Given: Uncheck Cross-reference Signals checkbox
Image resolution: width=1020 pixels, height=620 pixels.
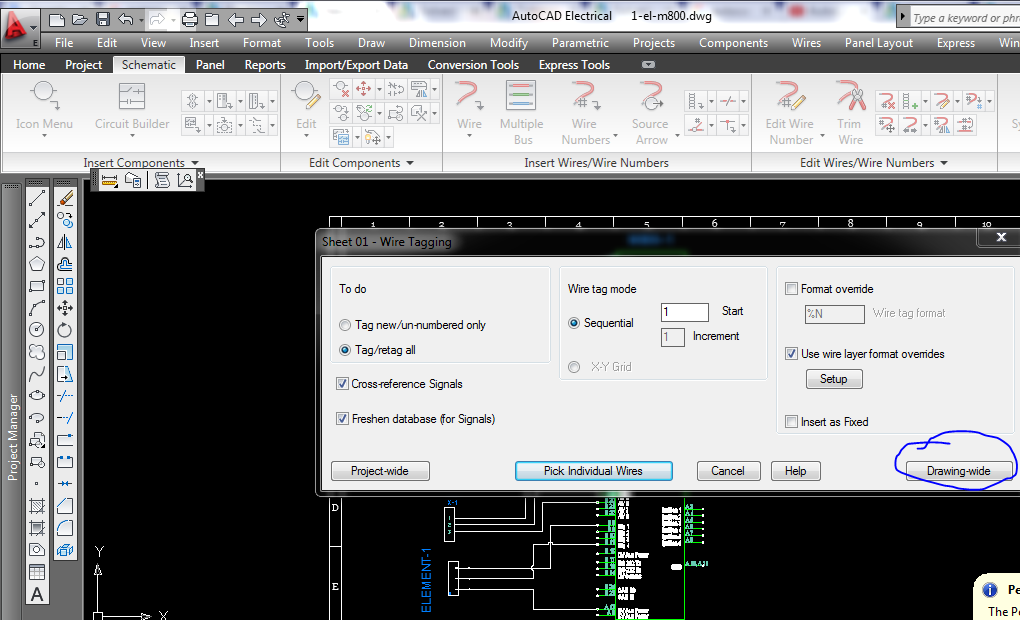Looking at the screenshot, I should 342,384.
